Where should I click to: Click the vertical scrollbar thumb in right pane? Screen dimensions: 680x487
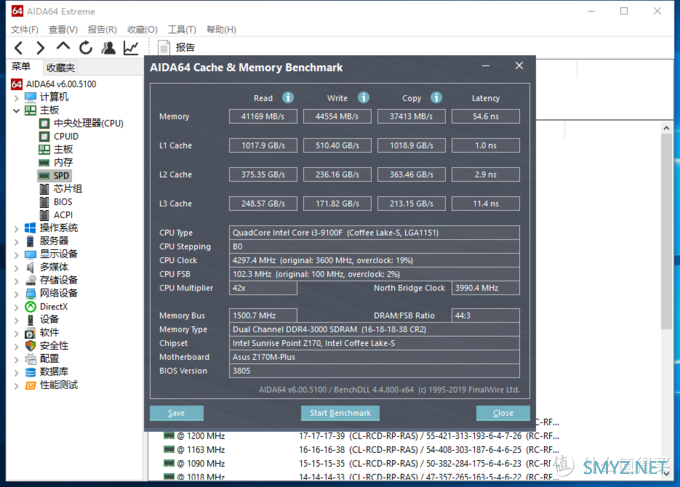667,232
